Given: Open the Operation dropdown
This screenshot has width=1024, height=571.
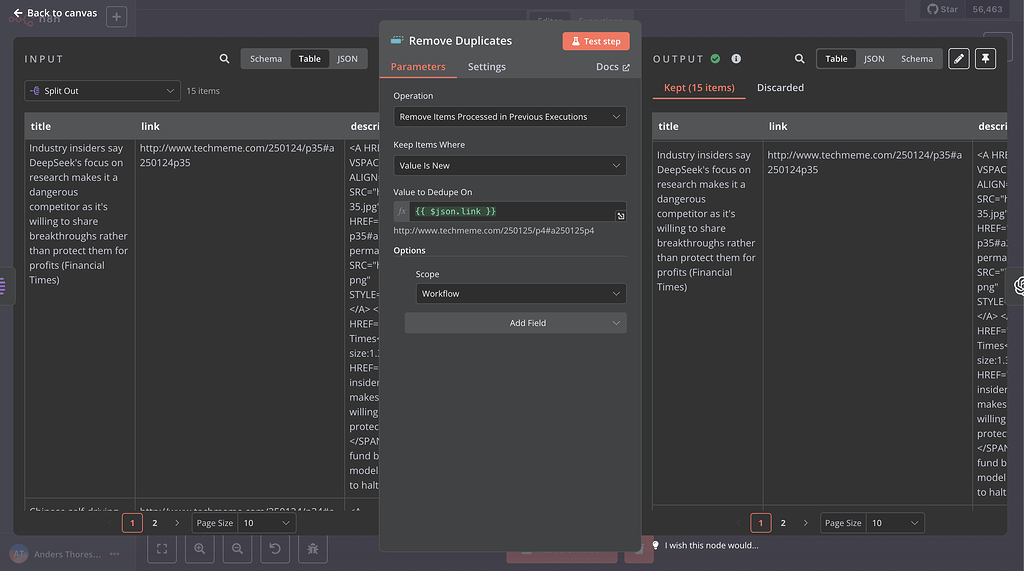Looking at the screenshot, I should 510,117.
